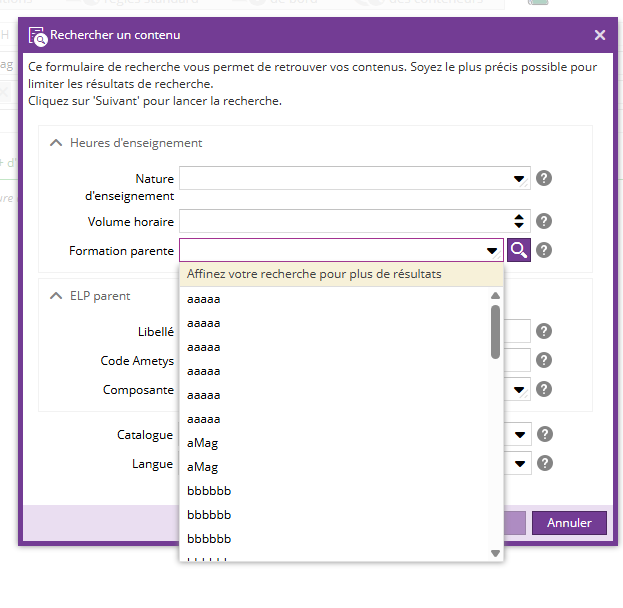Click the magnifier search button for Formation parente

[x=519, y=251]
